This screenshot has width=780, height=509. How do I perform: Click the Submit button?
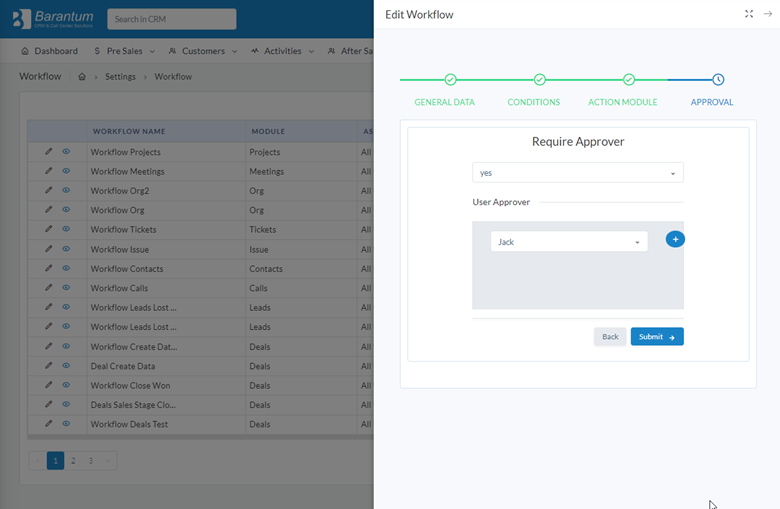click(x=657, y=337)
